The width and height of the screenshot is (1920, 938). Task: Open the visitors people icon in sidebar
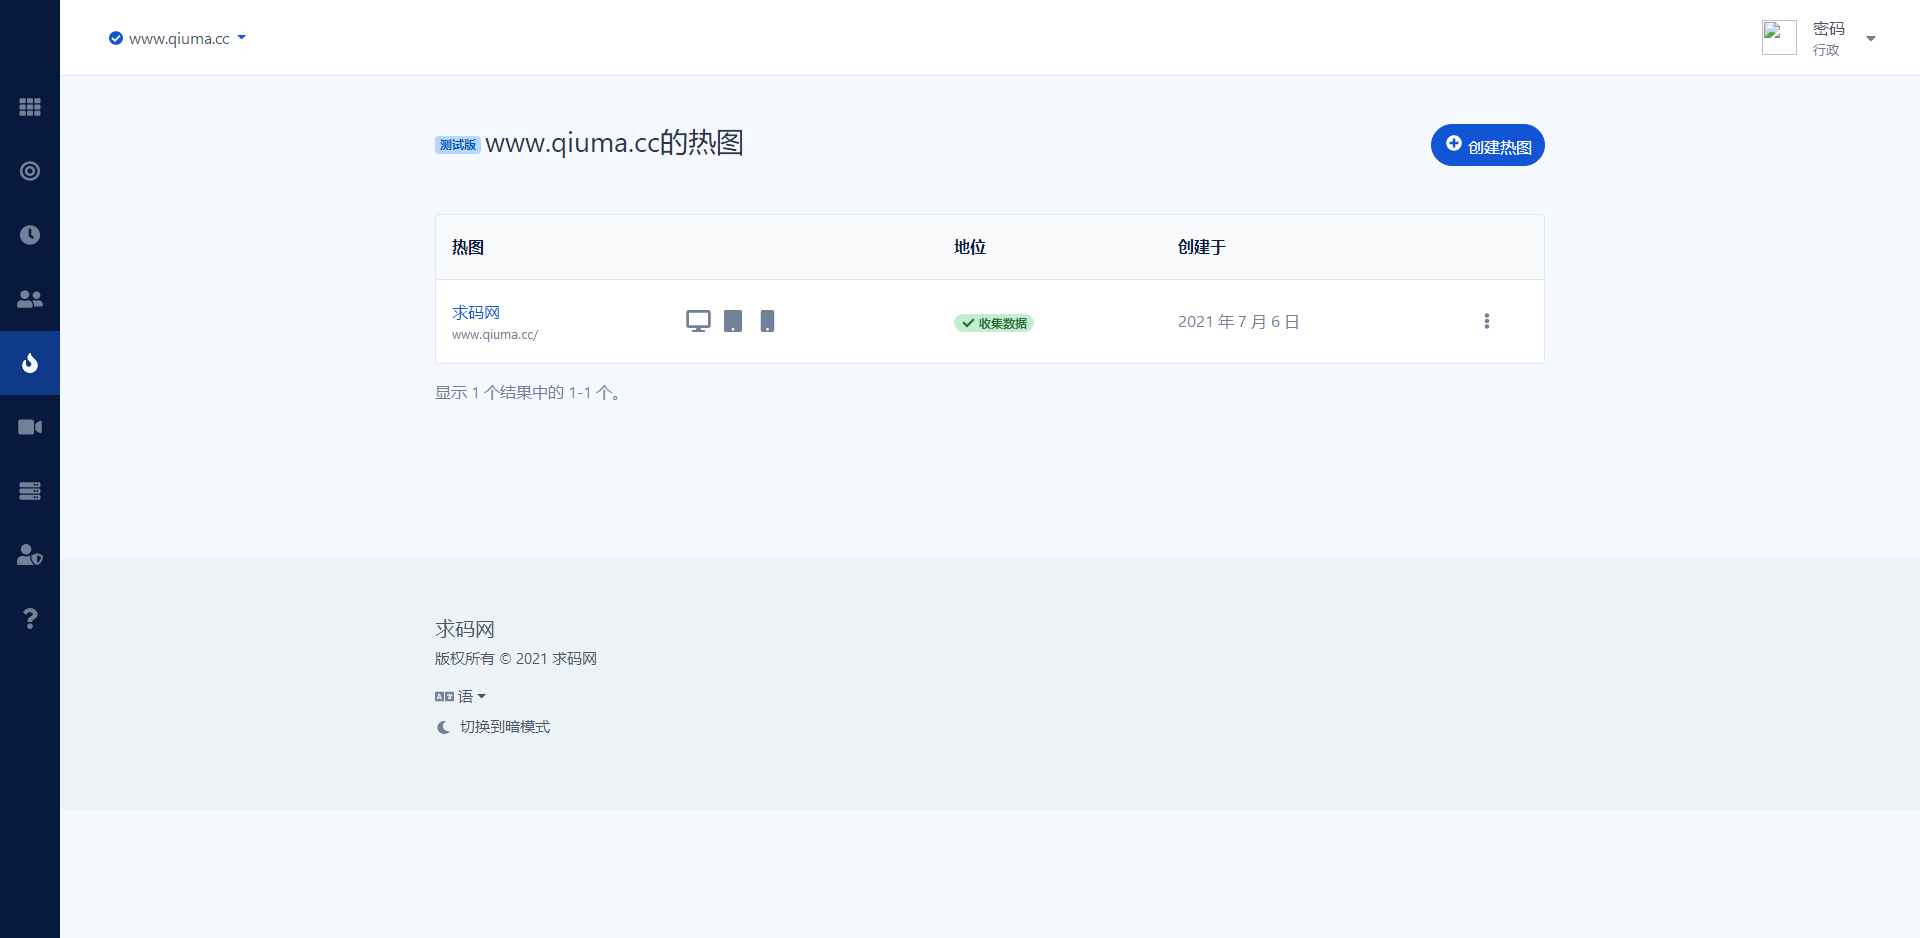pyautogui.click(x=30, y=299)
